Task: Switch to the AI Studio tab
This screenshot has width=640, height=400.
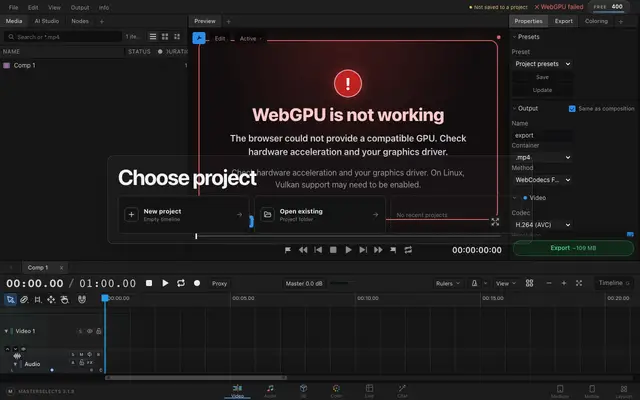Action: 47,21
